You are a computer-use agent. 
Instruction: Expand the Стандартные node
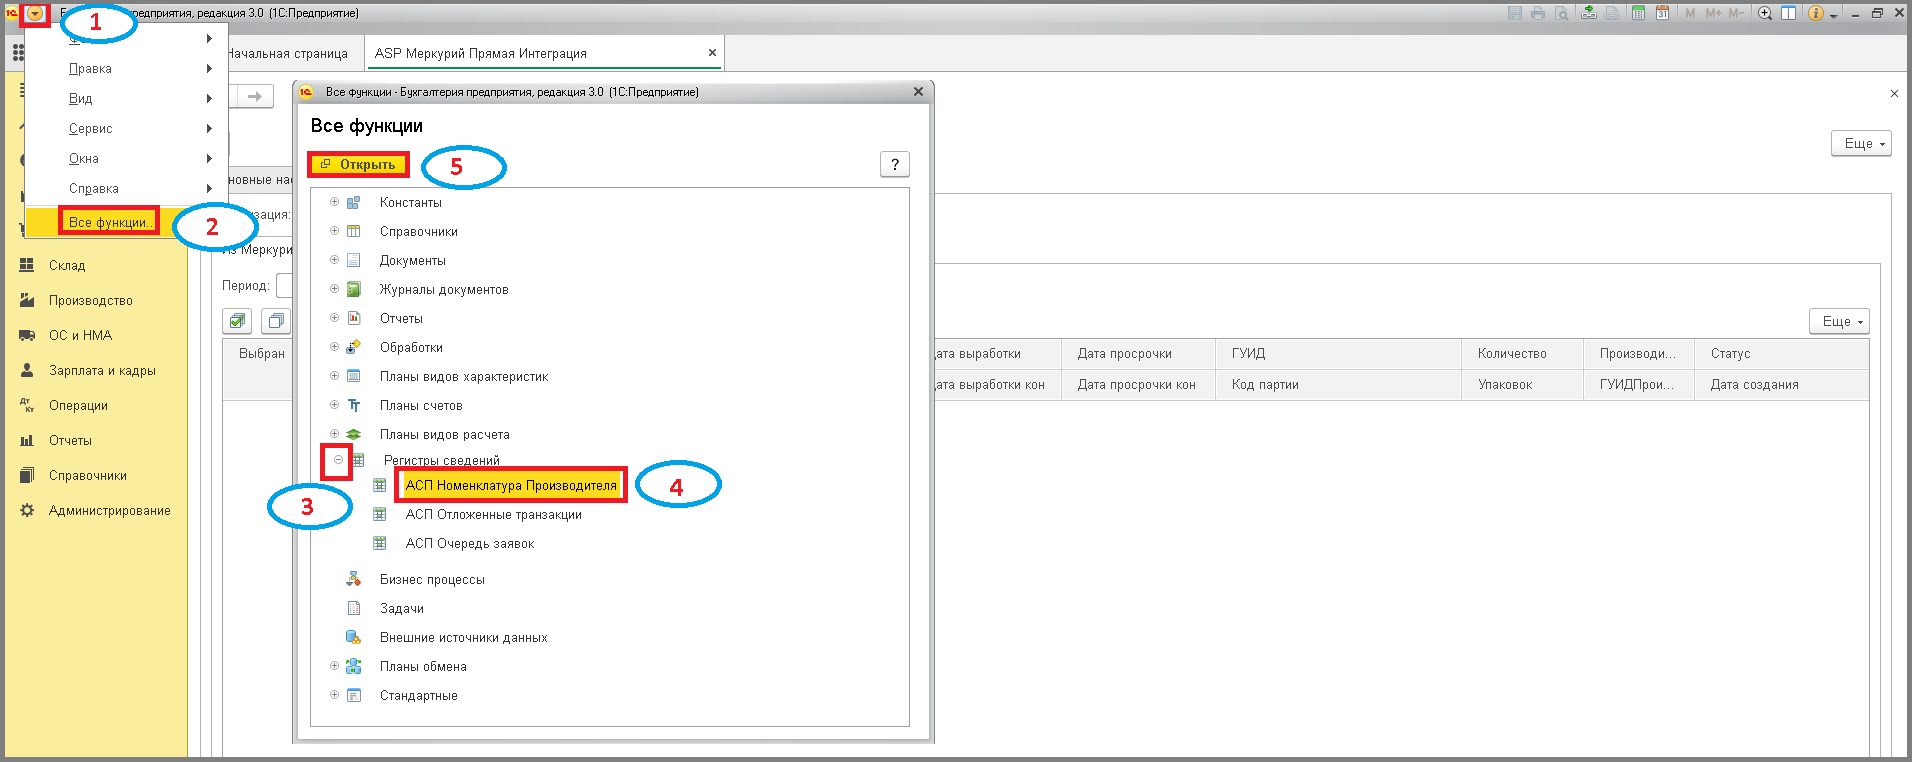pyautogui.click(x=335, y=695)
